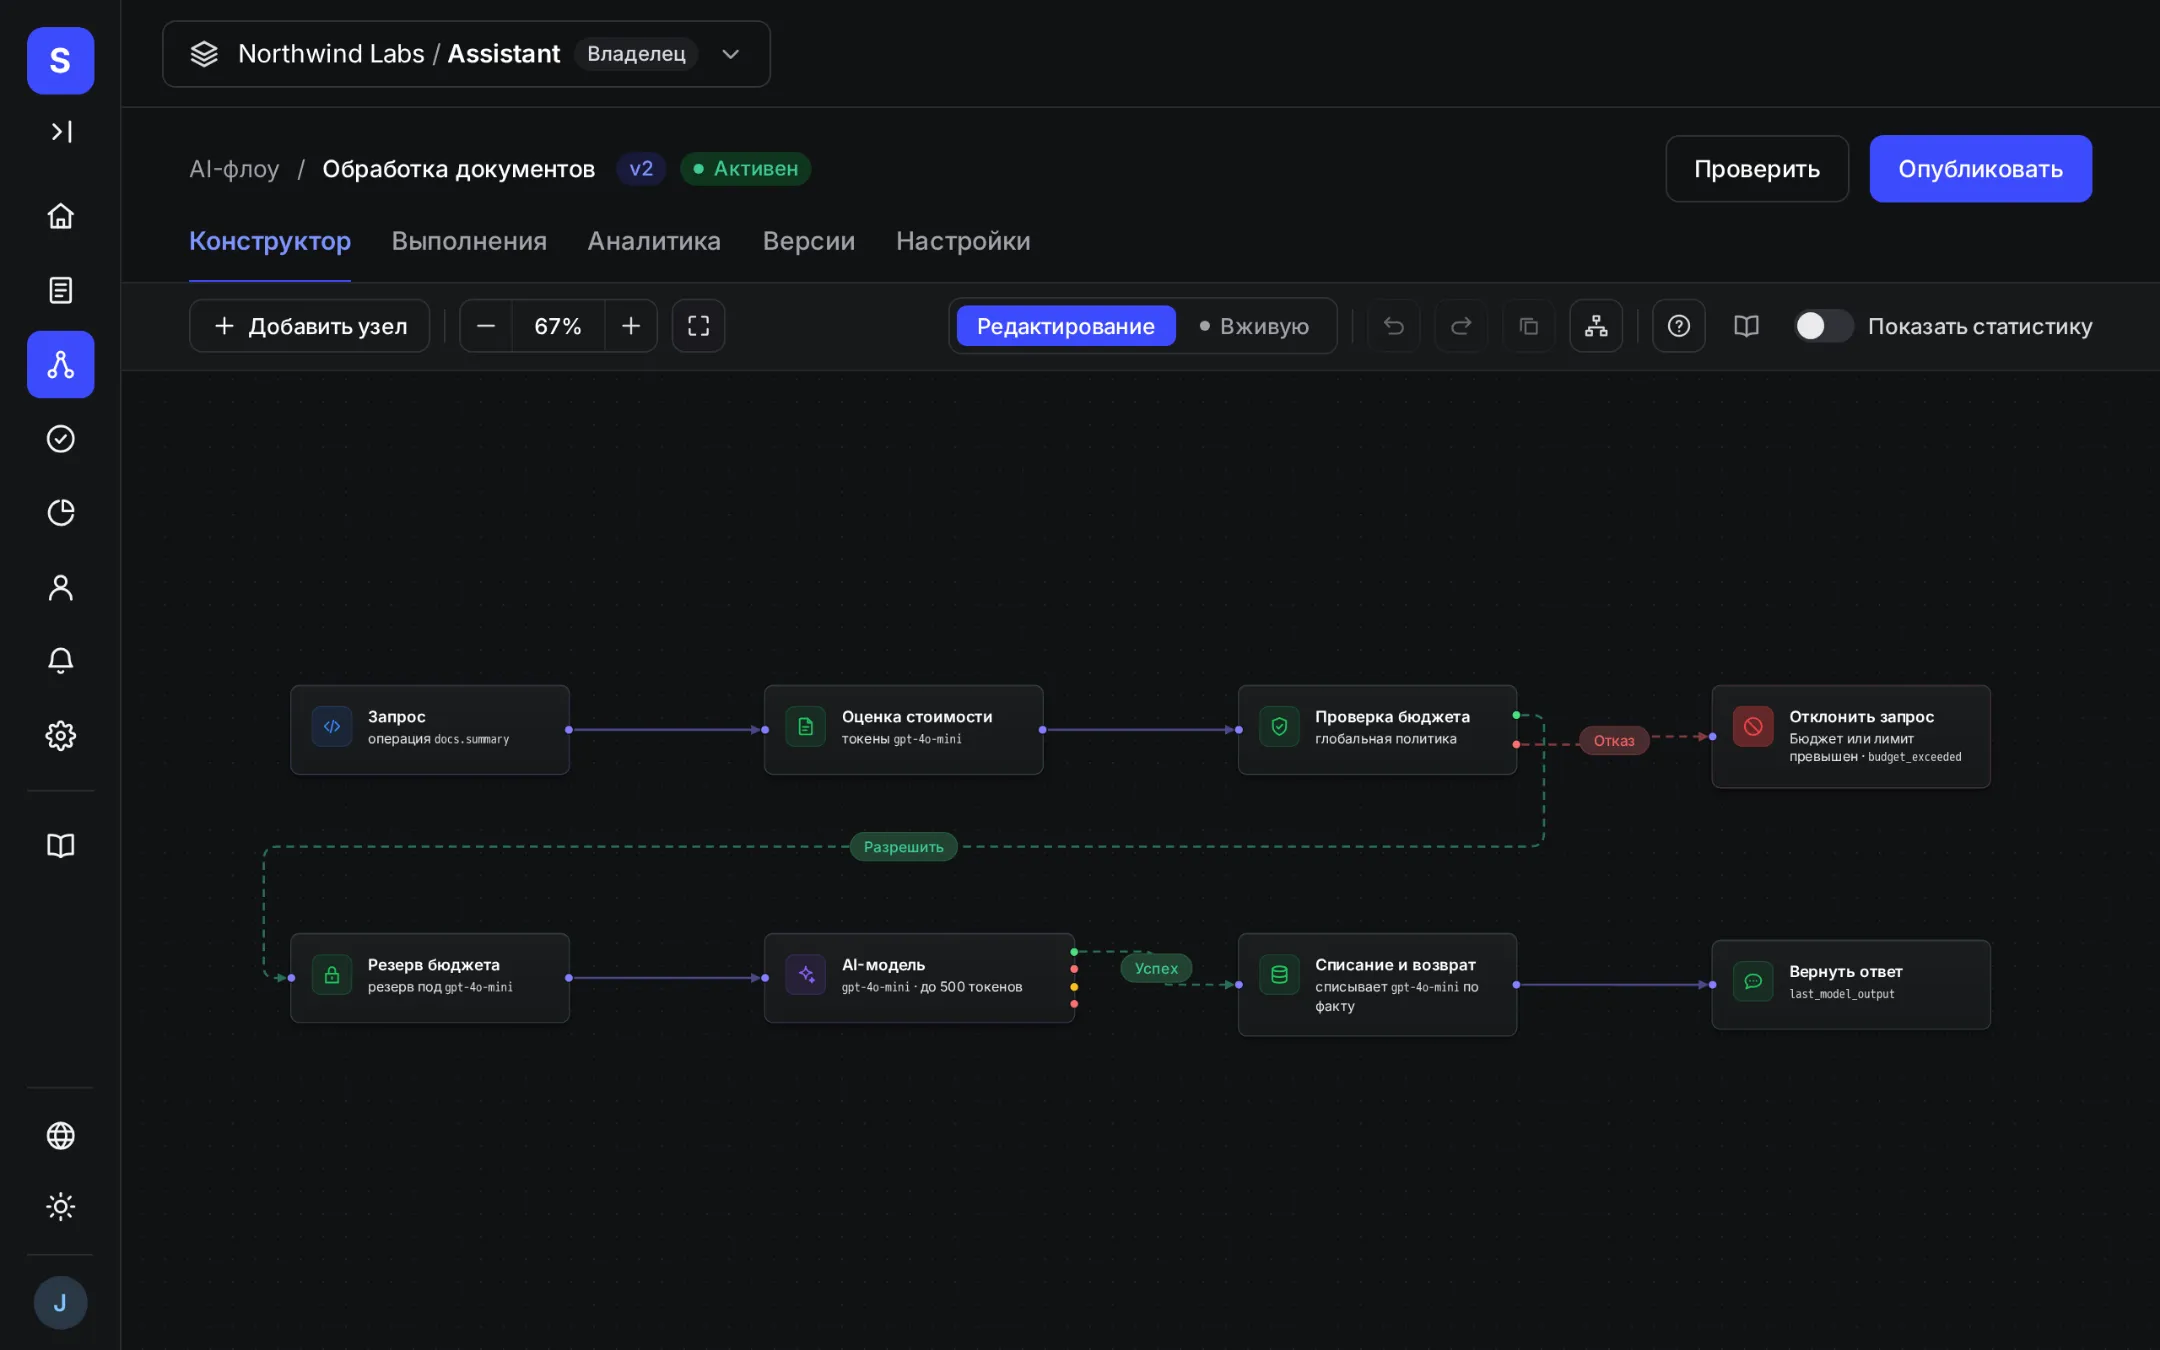Click the copy icon in the toolbar

[x=1529, y=326]
